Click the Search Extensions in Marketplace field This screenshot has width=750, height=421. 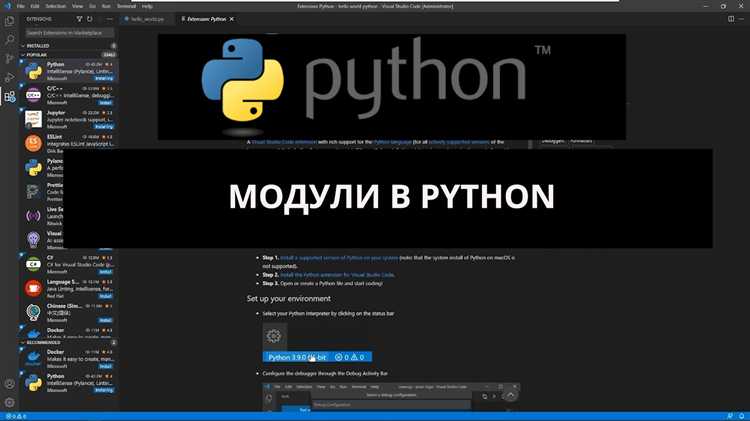(x=68, y=32)
